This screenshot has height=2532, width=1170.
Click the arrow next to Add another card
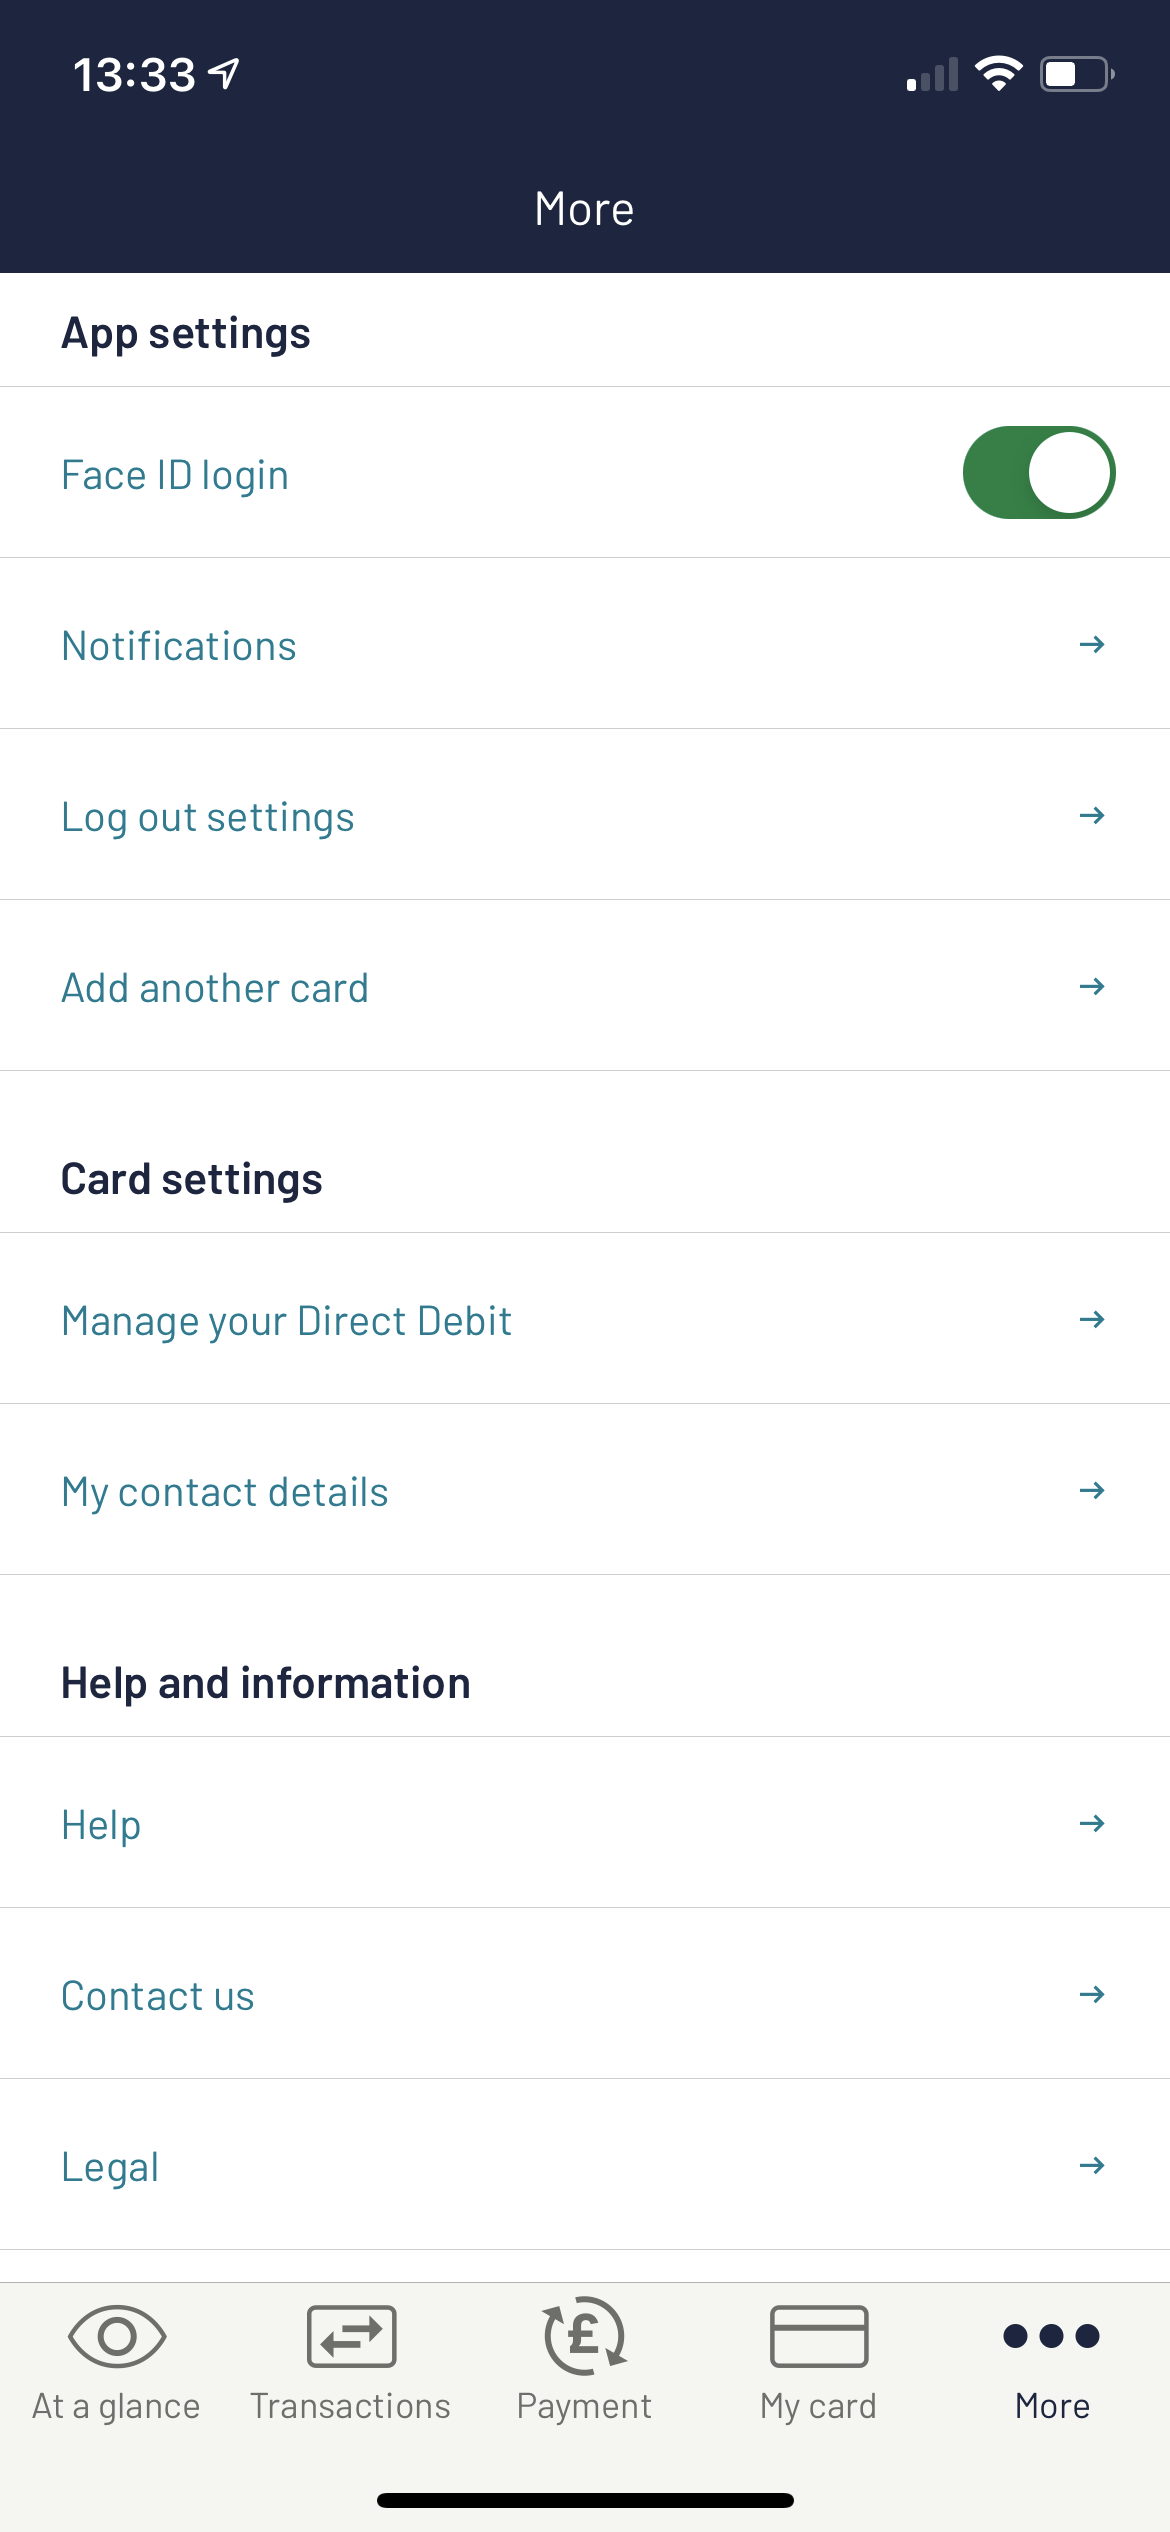pyautogui.click(x=1092, y=986)
